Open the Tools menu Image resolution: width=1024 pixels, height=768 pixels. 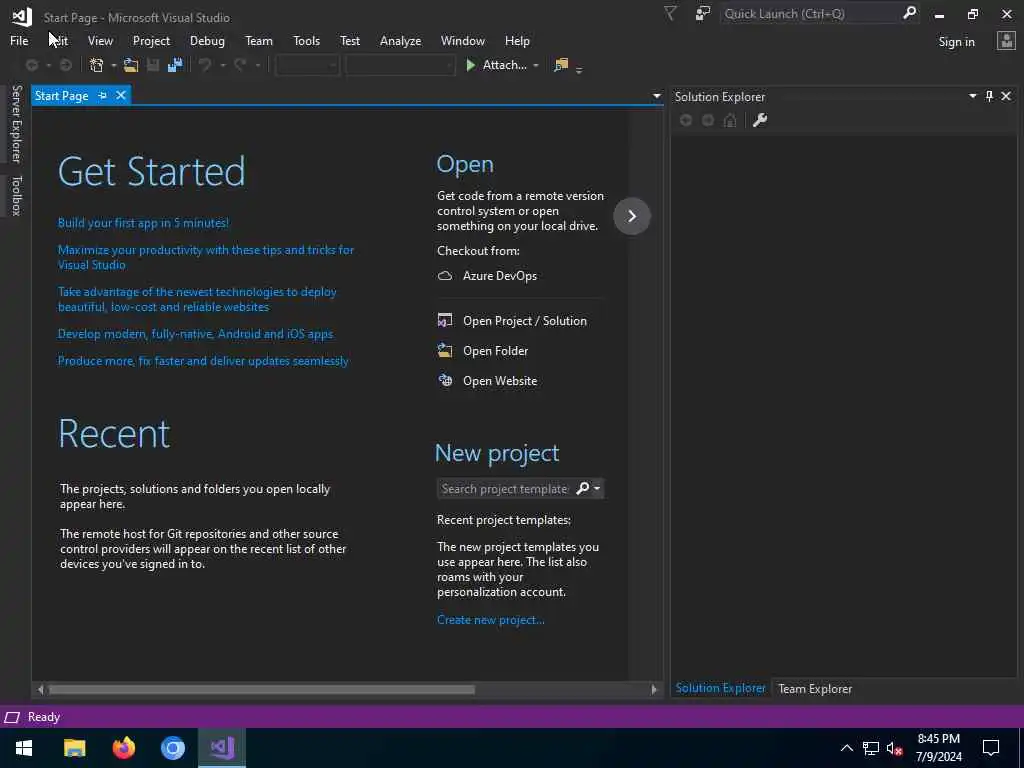click(x=306, y=40)
